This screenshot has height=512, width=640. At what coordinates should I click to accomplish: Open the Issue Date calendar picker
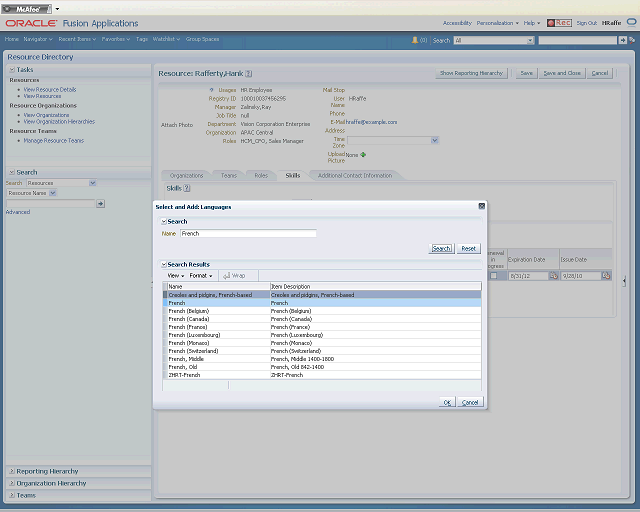point(606,276)
